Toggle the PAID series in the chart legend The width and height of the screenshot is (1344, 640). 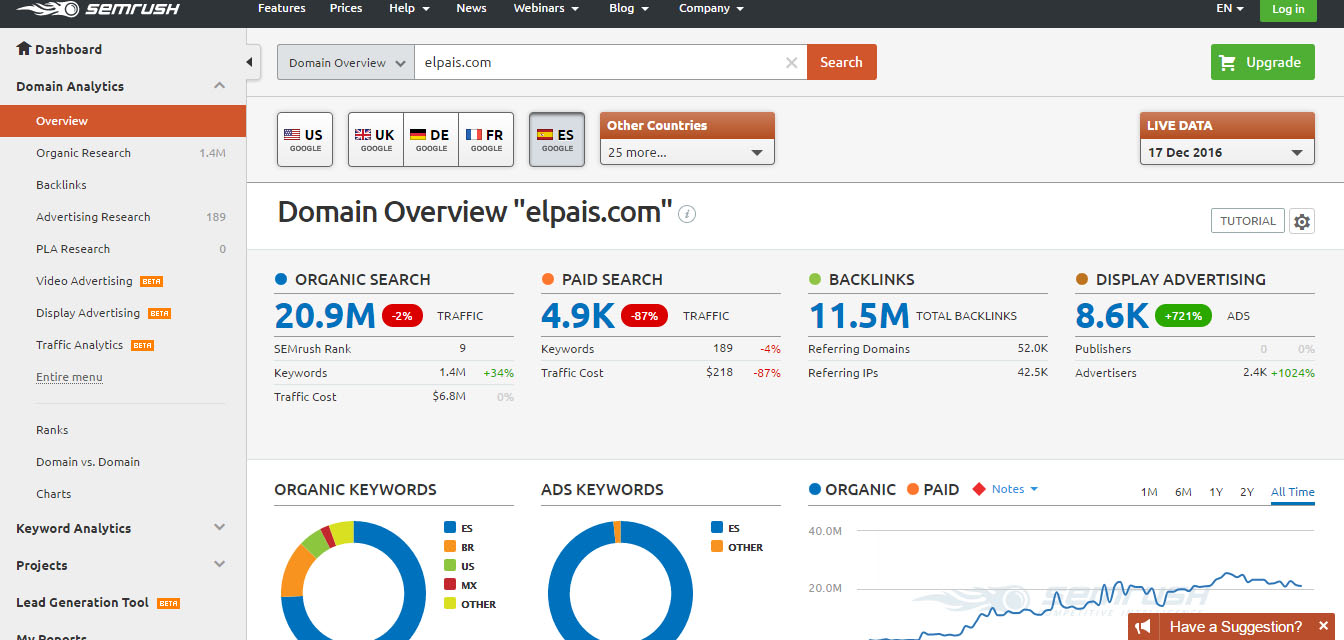point(933,489)
